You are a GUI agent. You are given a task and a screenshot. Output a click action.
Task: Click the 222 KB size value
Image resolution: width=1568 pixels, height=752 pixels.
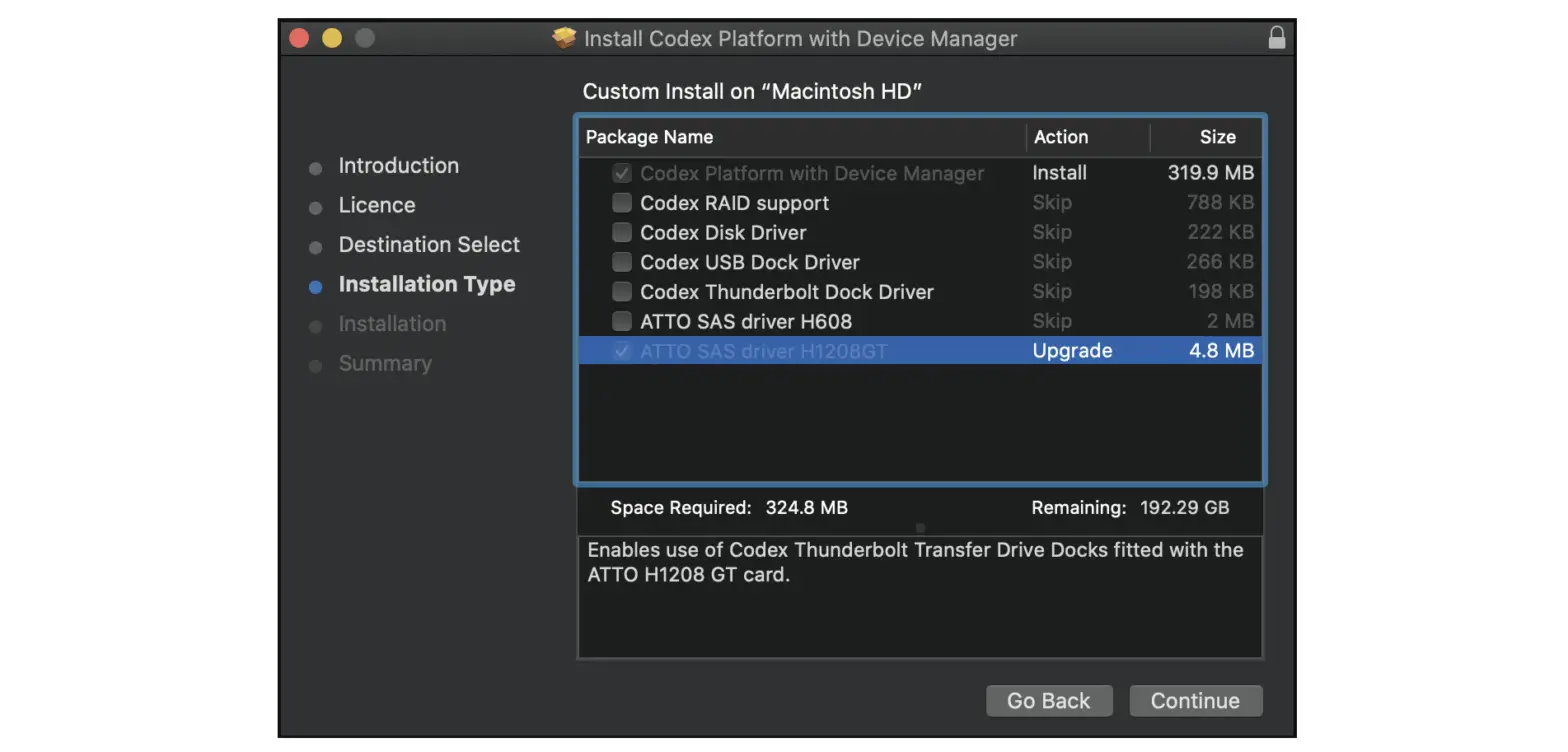point(1220,232)
